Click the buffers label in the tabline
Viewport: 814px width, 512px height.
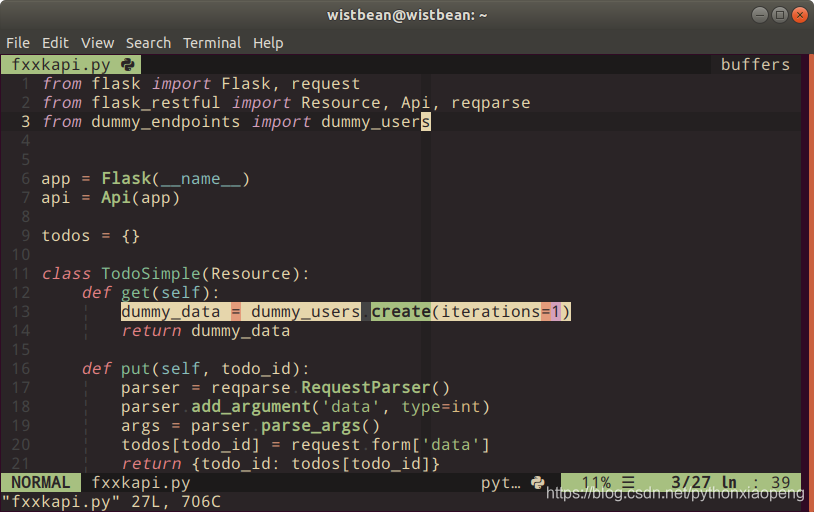[755, 64]
